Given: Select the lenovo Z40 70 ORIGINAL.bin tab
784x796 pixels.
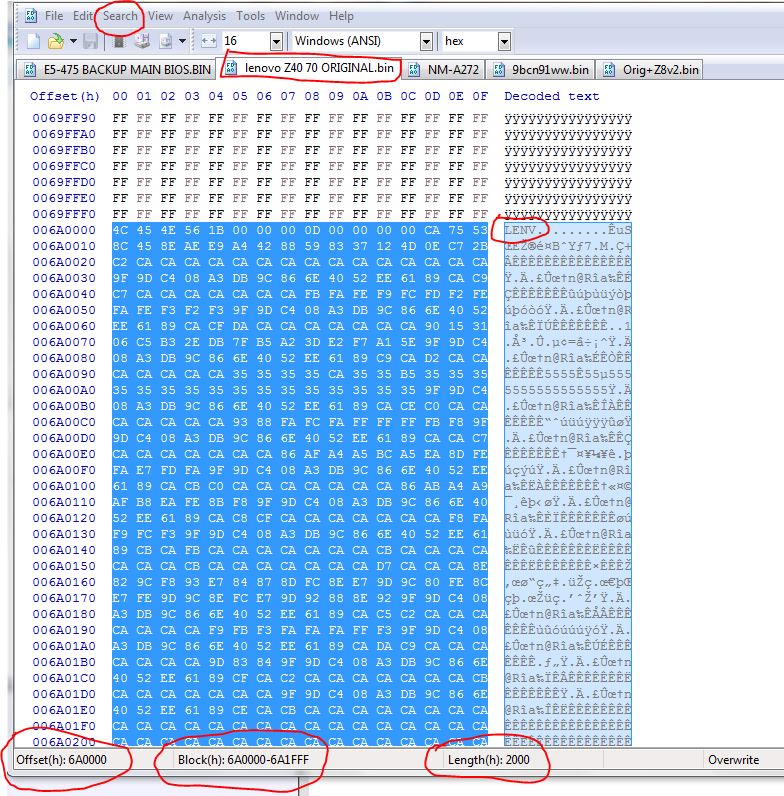Looking at the screenshot, I should [x=309, y=68].
